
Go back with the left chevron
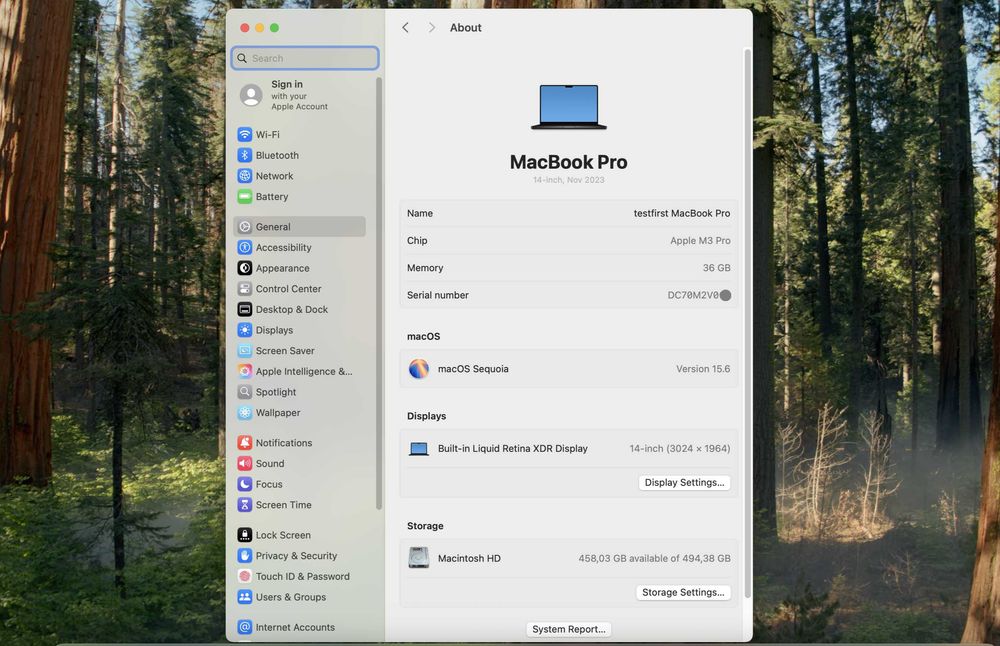tap(406, 27)
